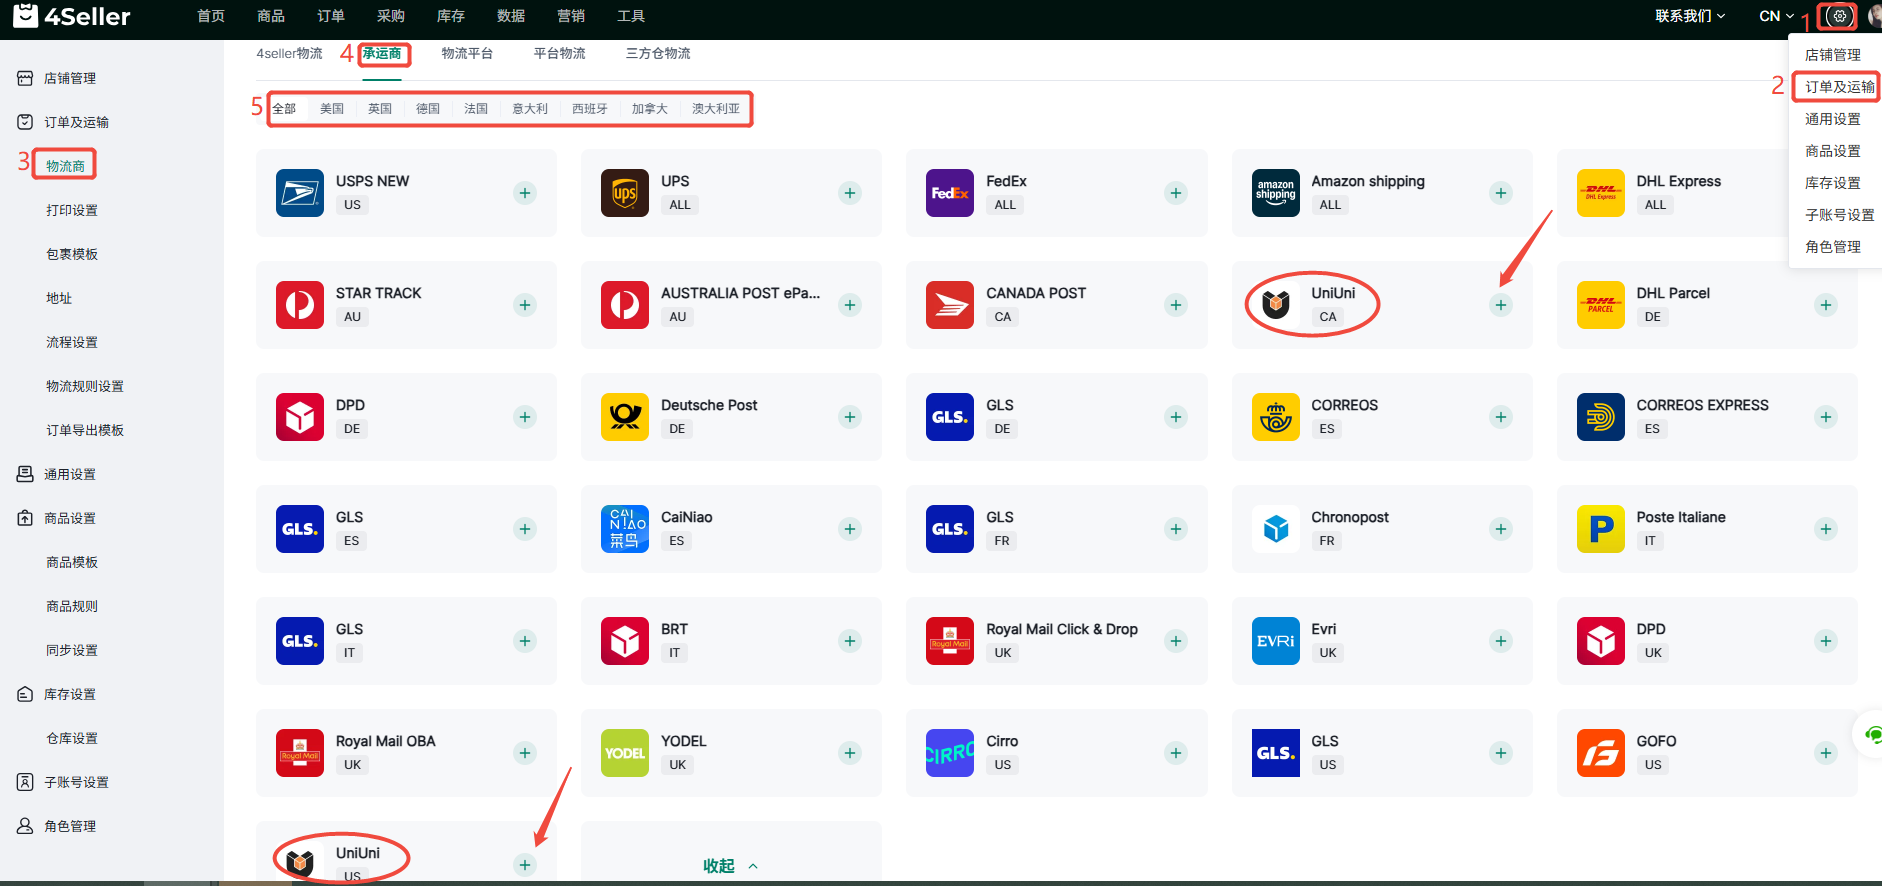Add Poste Italiane with plus icon

(x=1826, y=529)
